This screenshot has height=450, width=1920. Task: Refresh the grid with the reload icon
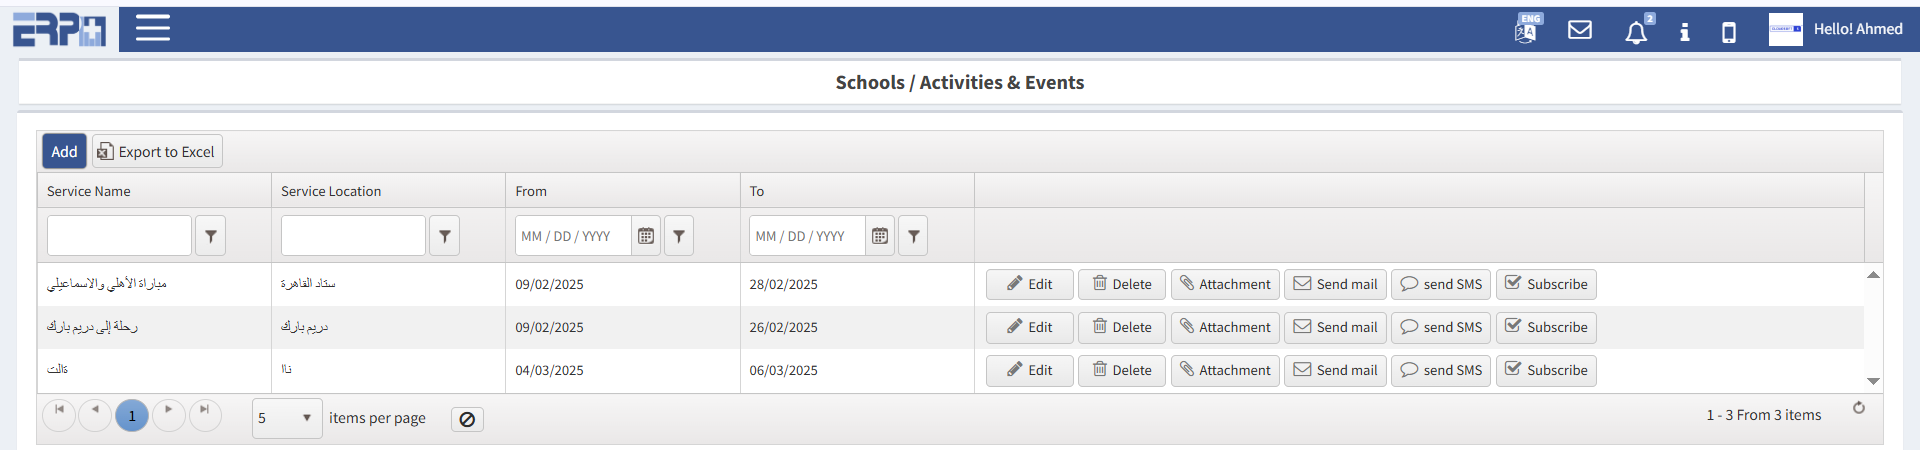(x=1859, y=408)
